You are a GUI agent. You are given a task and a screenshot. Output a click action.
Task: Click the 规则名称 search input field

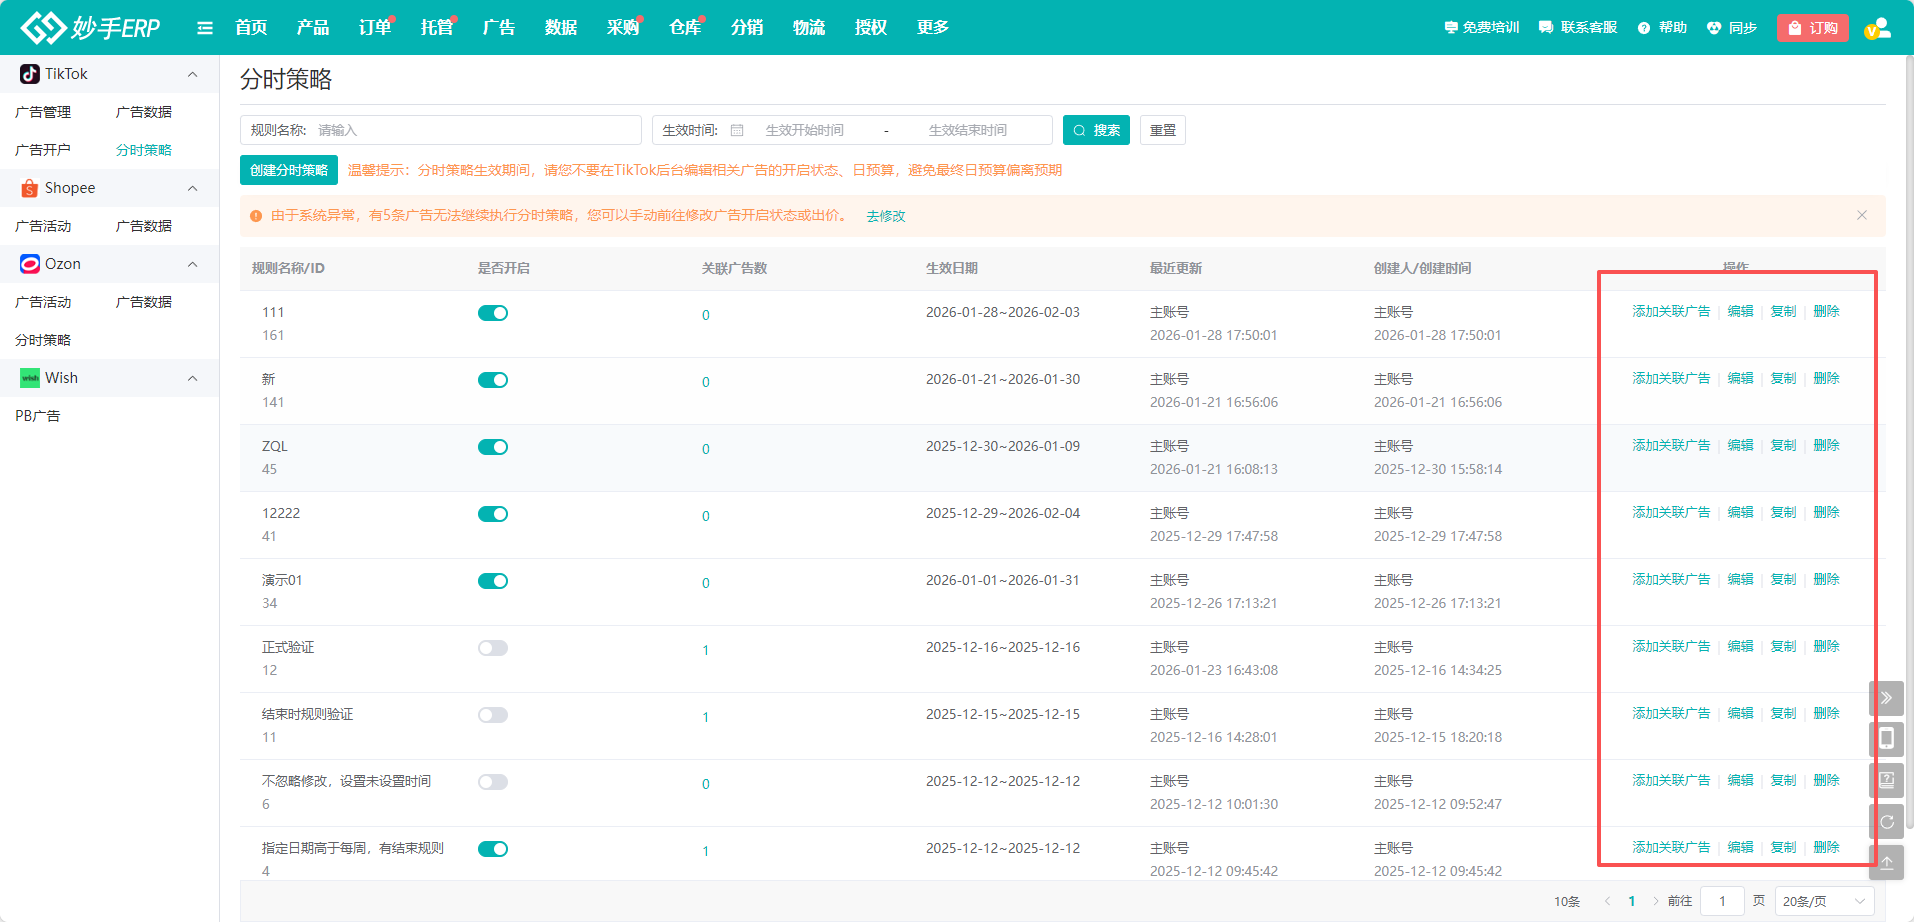475,130
